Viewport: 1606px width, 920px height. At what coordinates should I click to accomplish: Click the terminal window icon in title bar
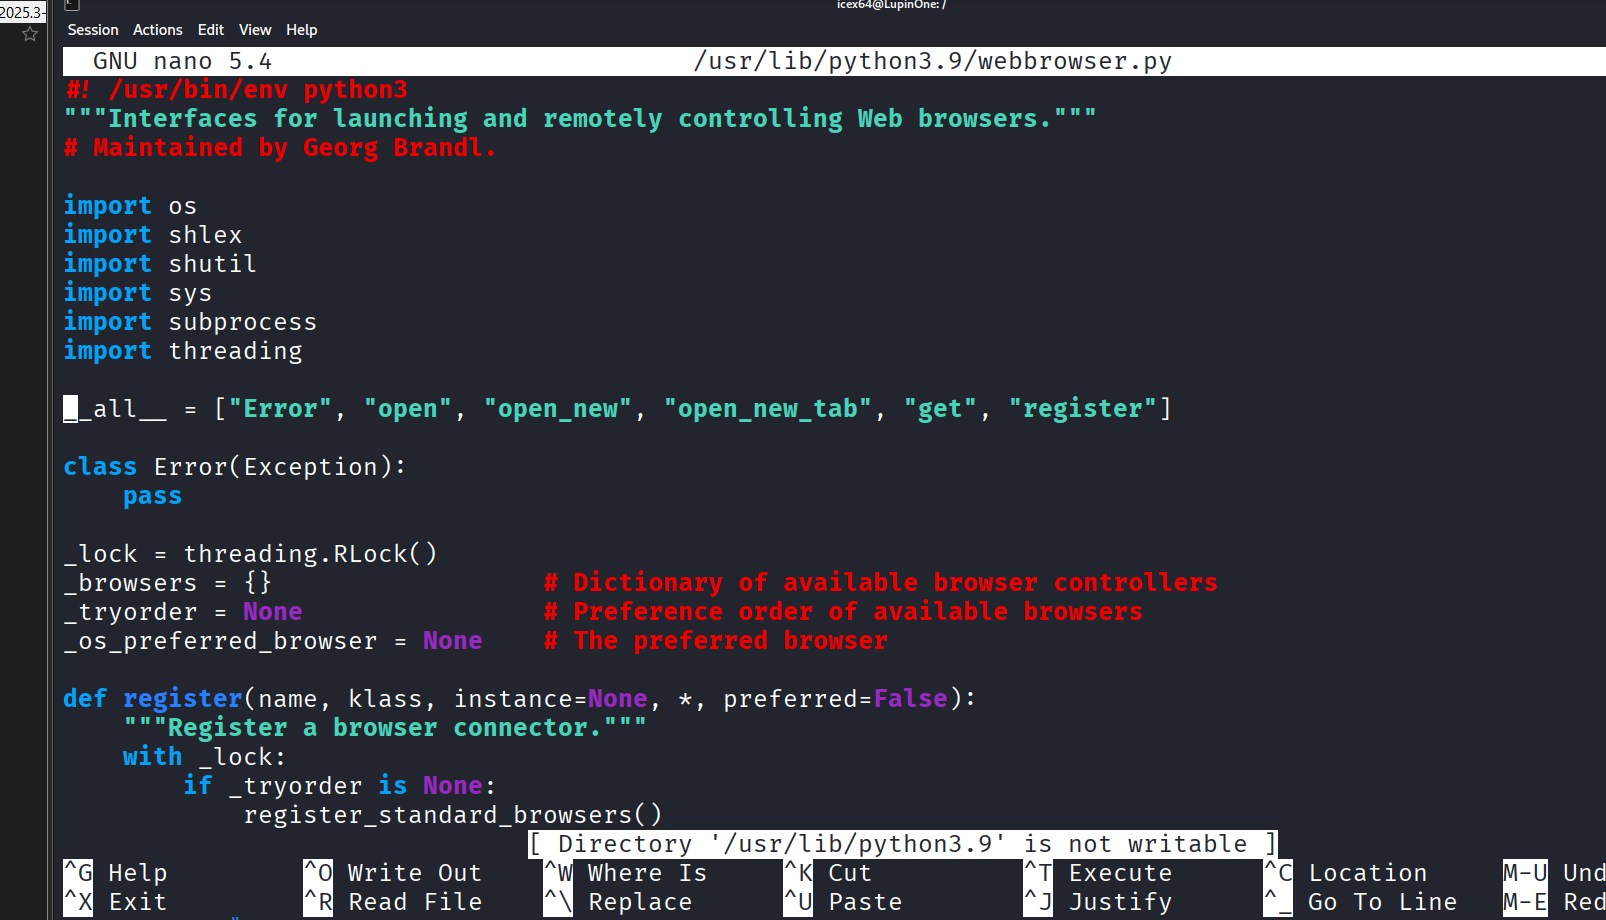[72, 5]
